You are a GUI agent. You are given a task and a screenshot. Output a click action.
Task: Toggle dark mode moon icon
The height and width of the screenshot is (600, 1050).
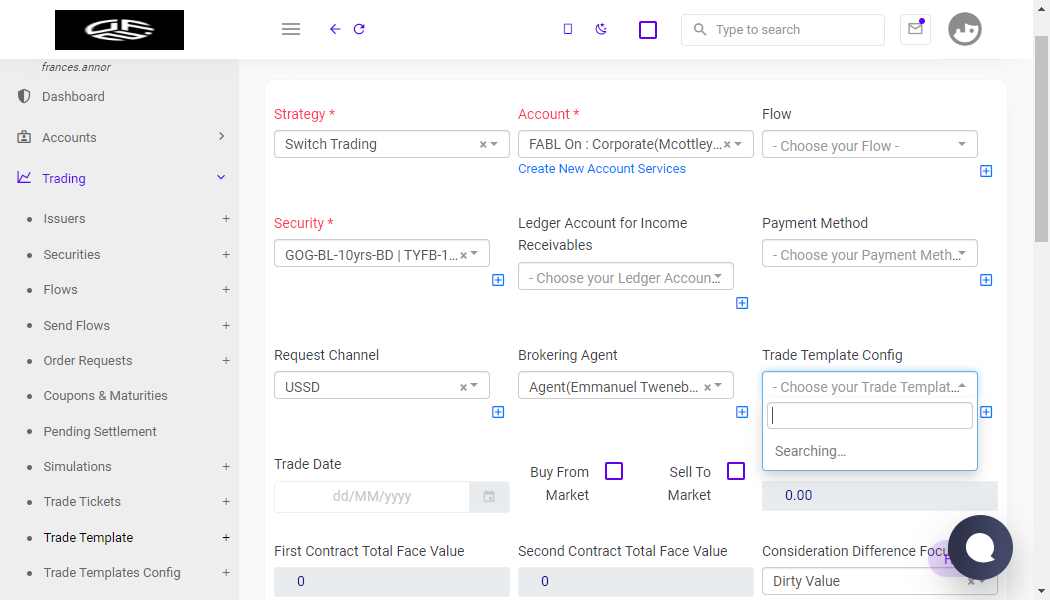point(601,29)
